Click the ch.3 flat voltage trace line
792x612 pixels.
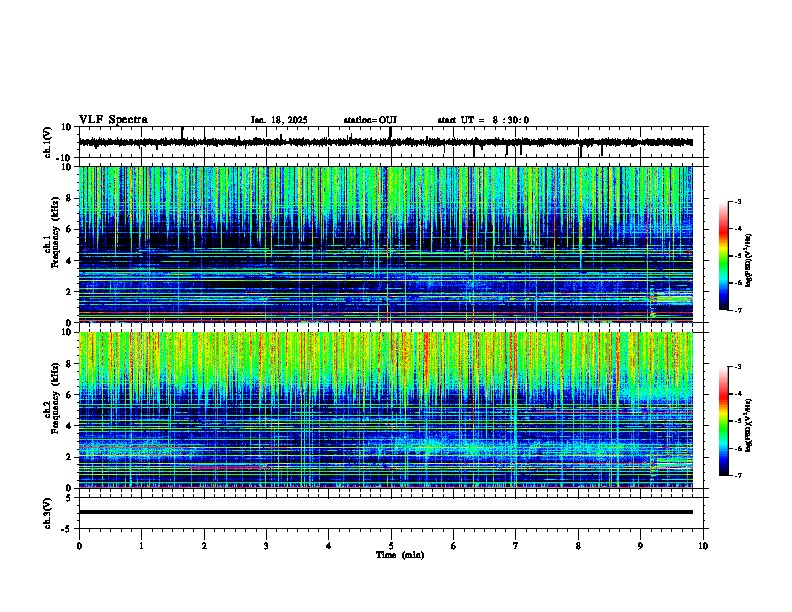pyautogui.click(x=386, y=512)
